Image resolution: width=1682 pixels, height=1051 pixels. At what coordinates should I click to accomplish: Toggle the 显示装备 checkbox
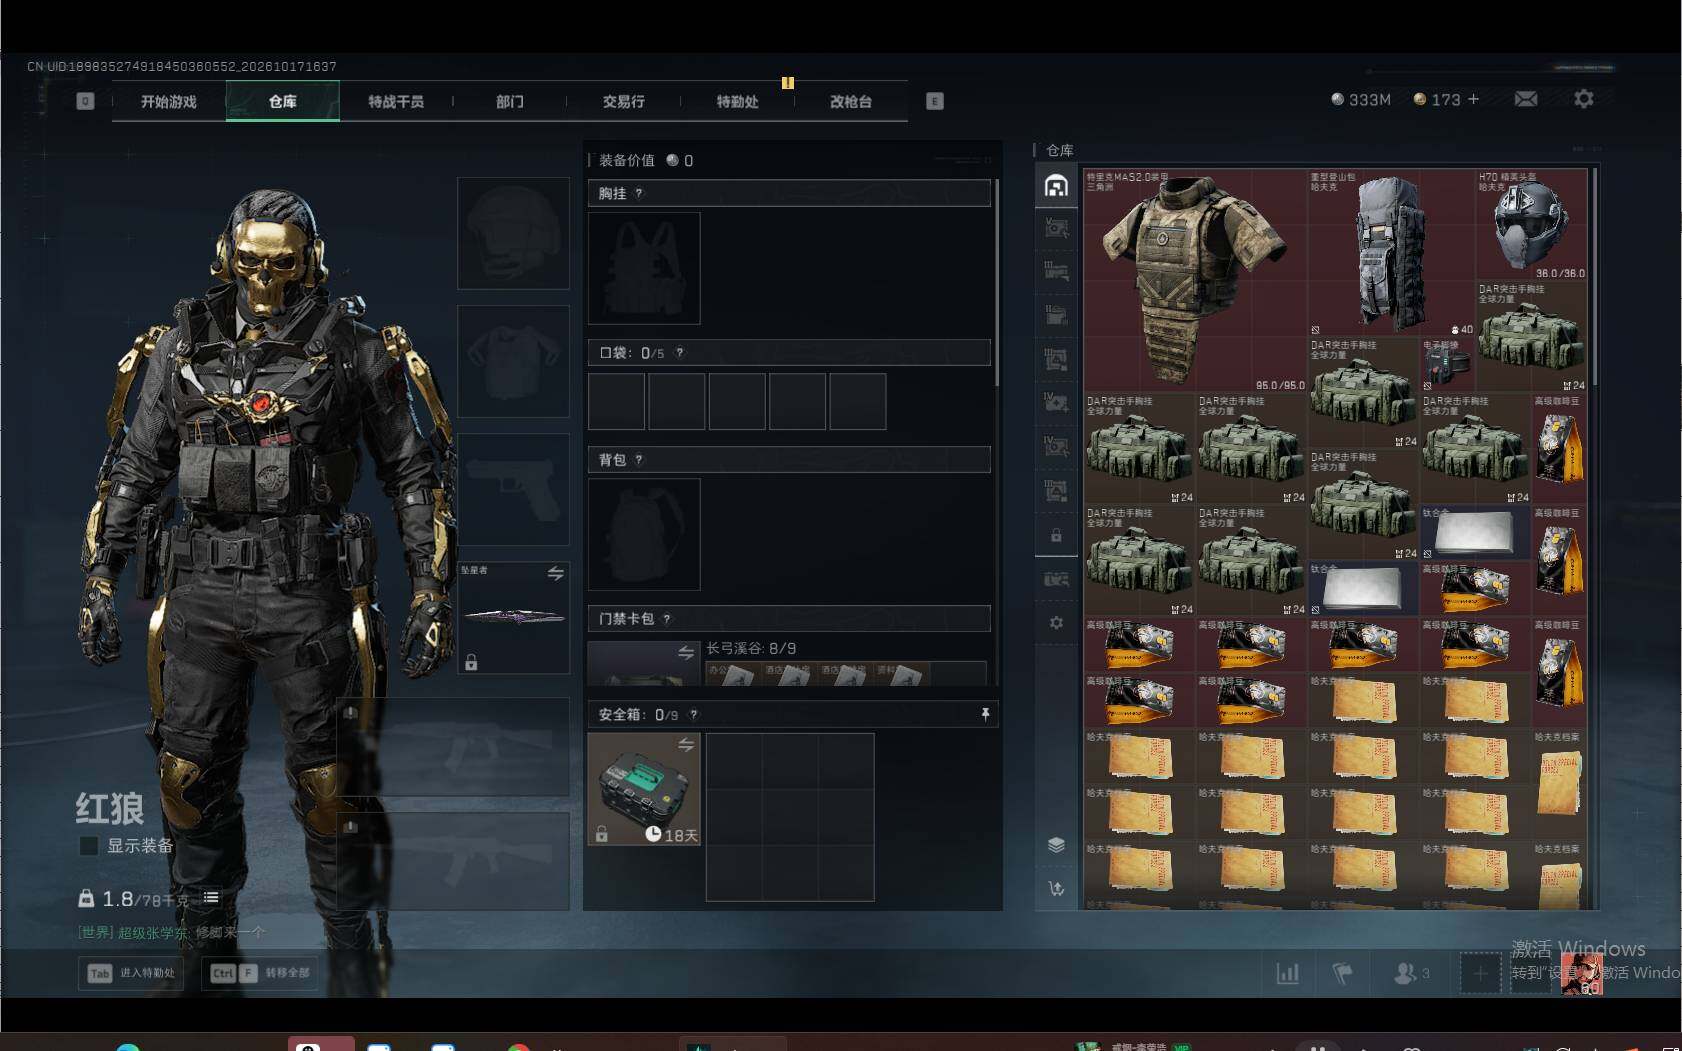[x=88, y=846]
